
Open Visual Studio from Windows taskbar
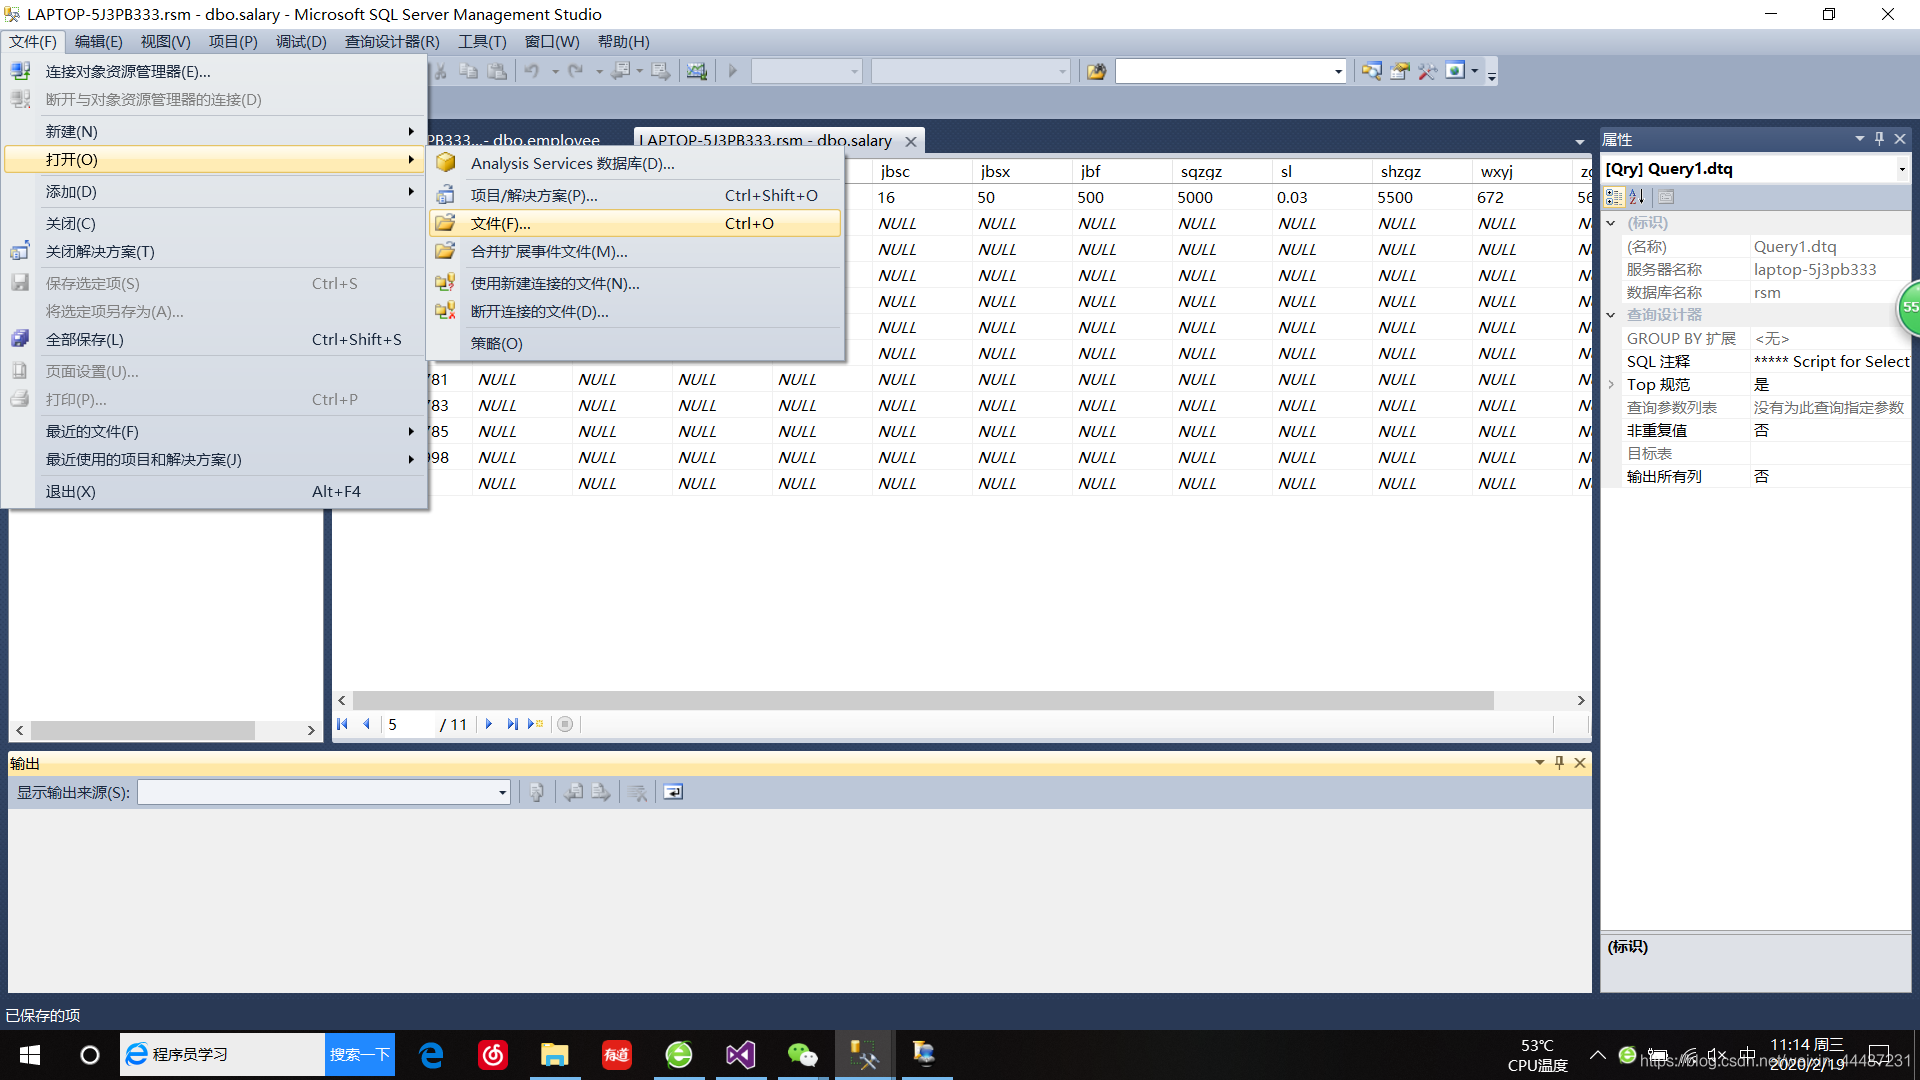[741, 1054]
